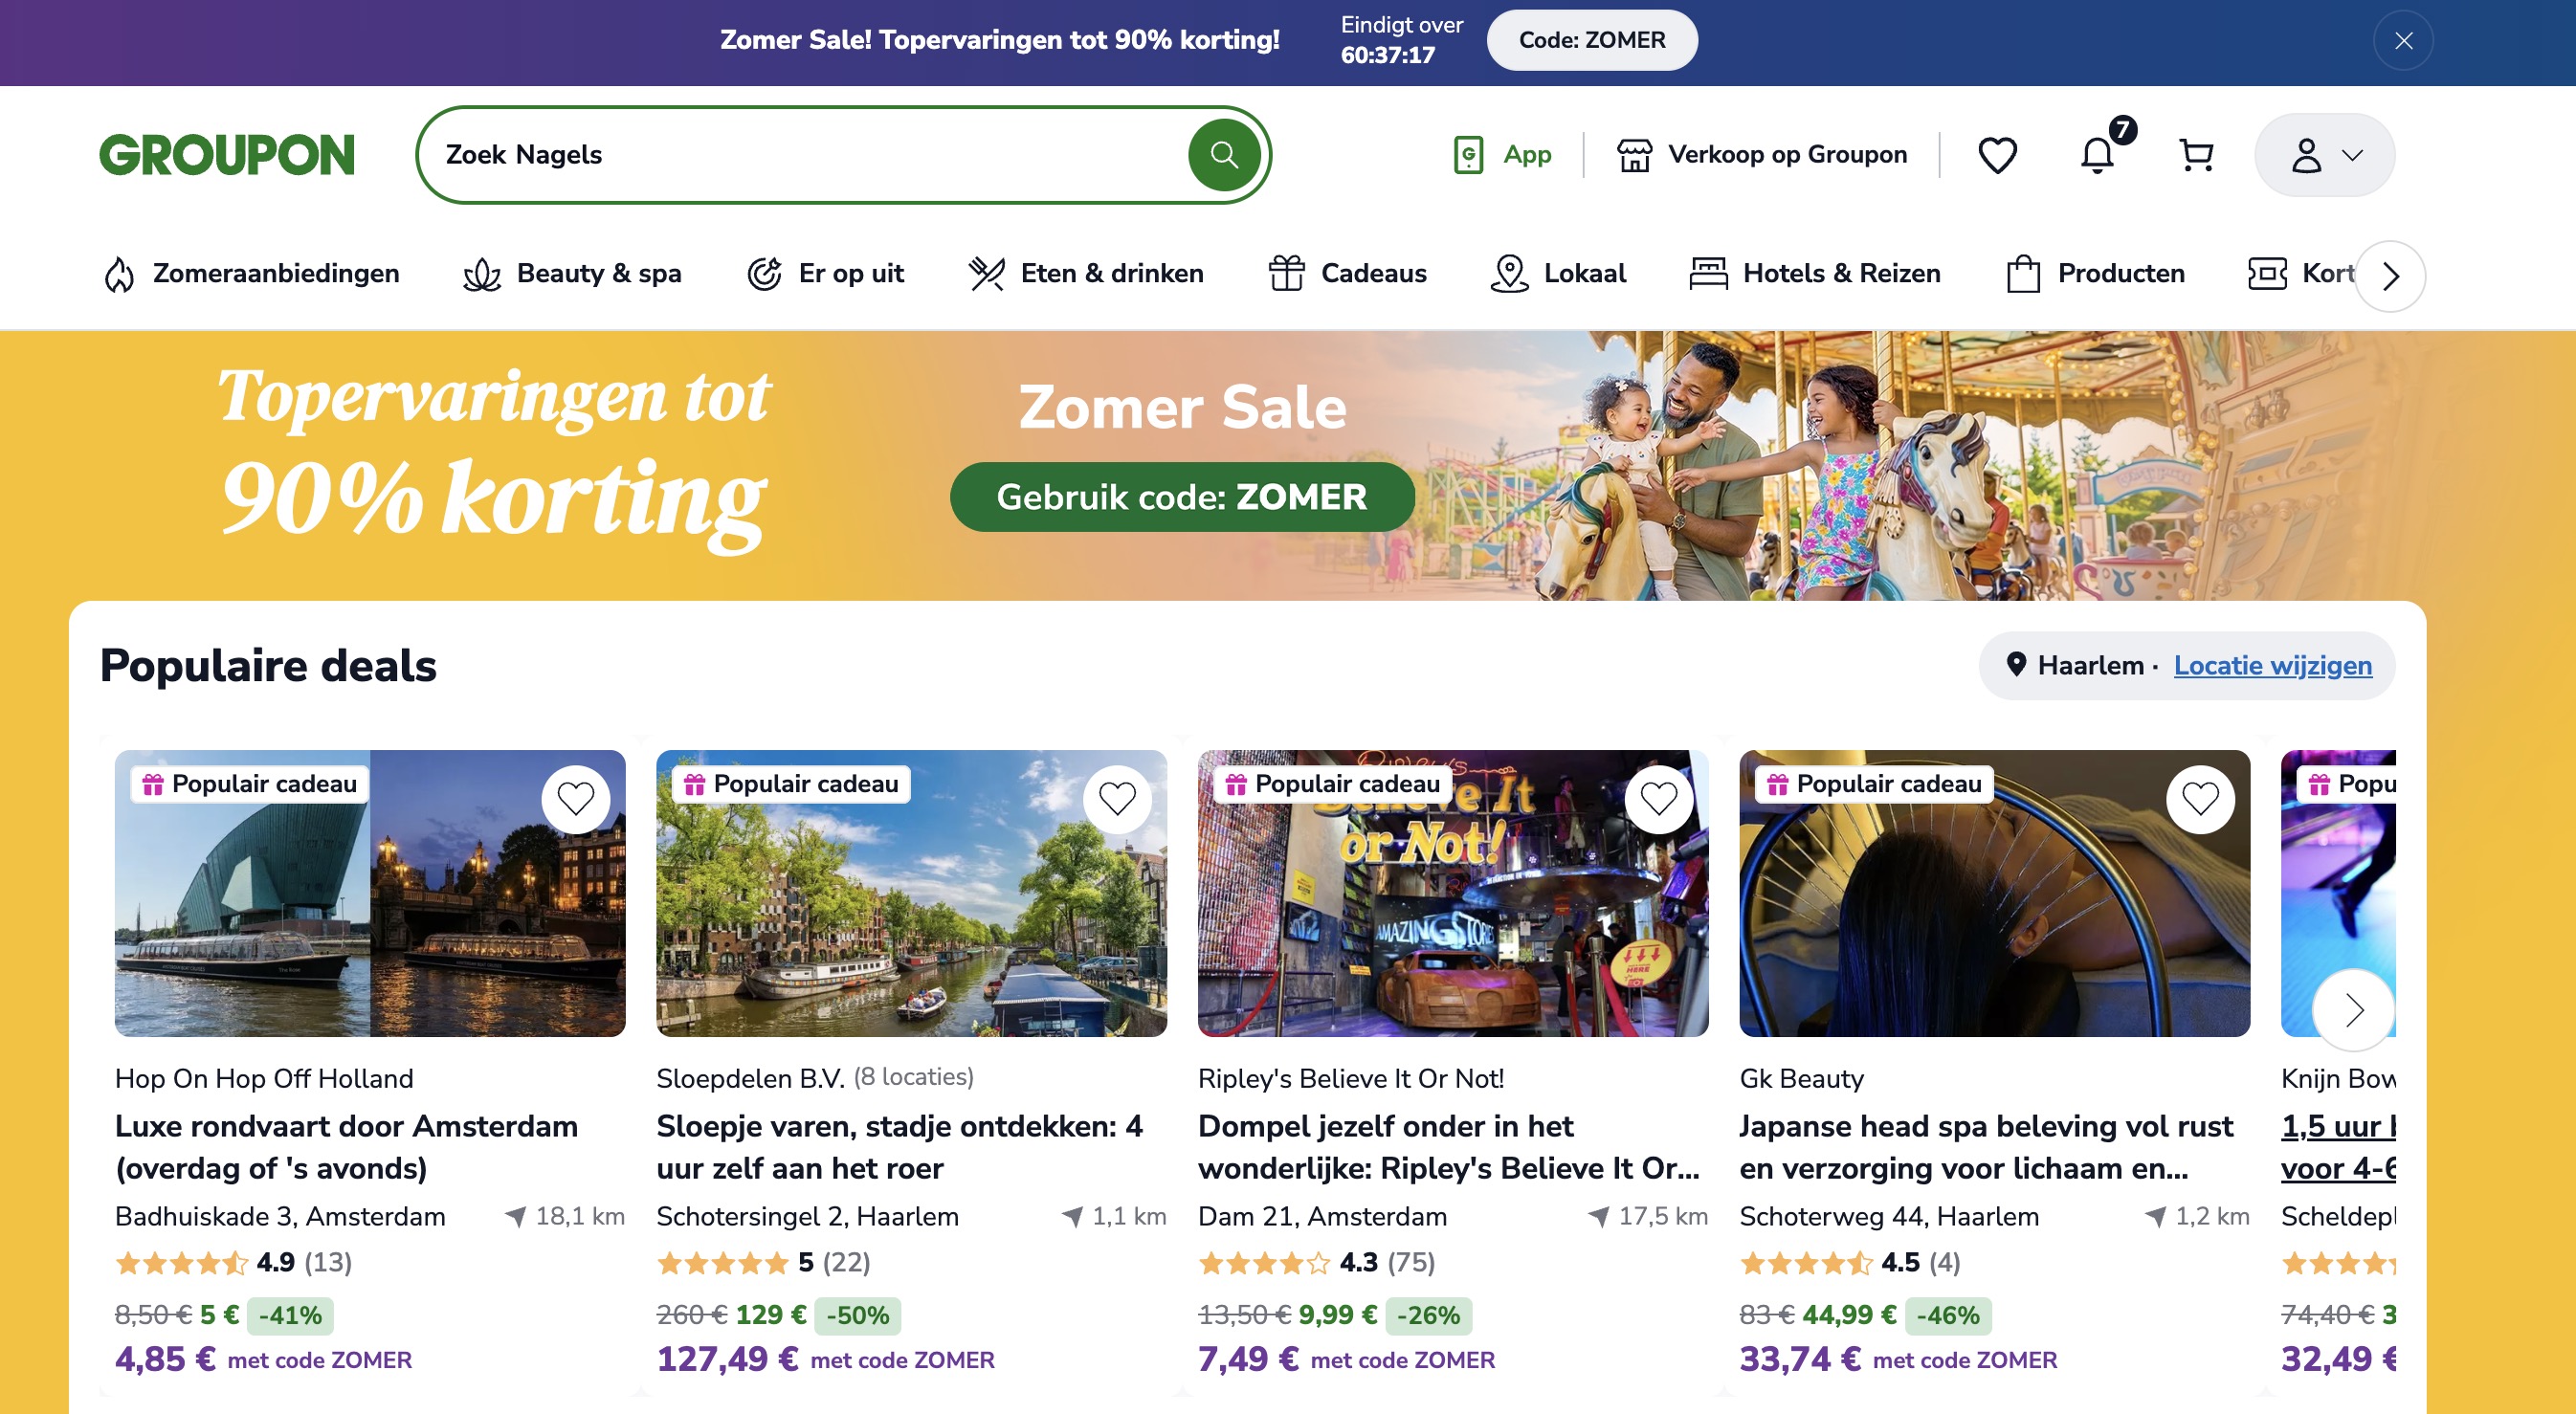Click the Amsterdam canal boat tour thumbnail
The width and height of the screenshot is (2576, 1414).
pos(370,893)
